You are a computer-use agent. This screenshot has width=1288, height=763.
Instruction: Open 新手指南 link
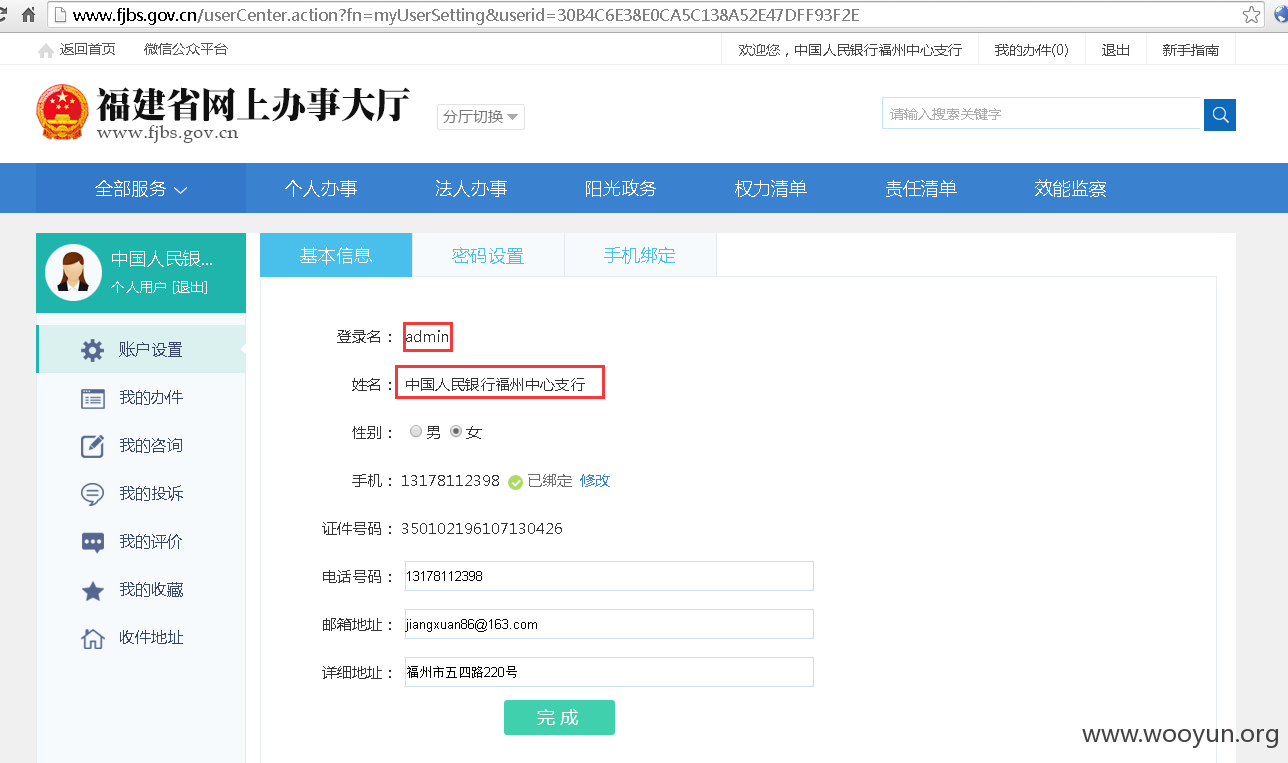[1190, 50]
